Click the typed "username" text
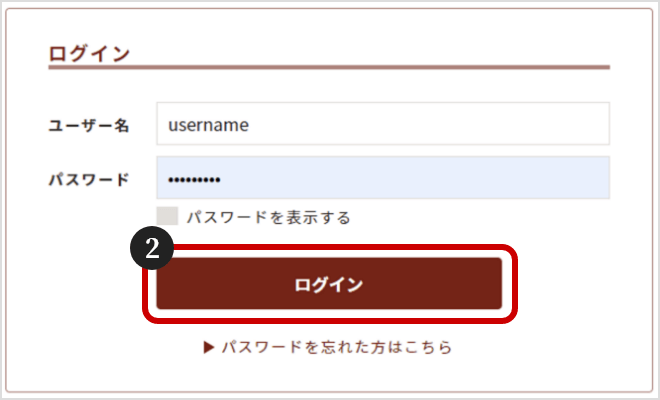This screenshot has width=660, height=400. [208, 125]
